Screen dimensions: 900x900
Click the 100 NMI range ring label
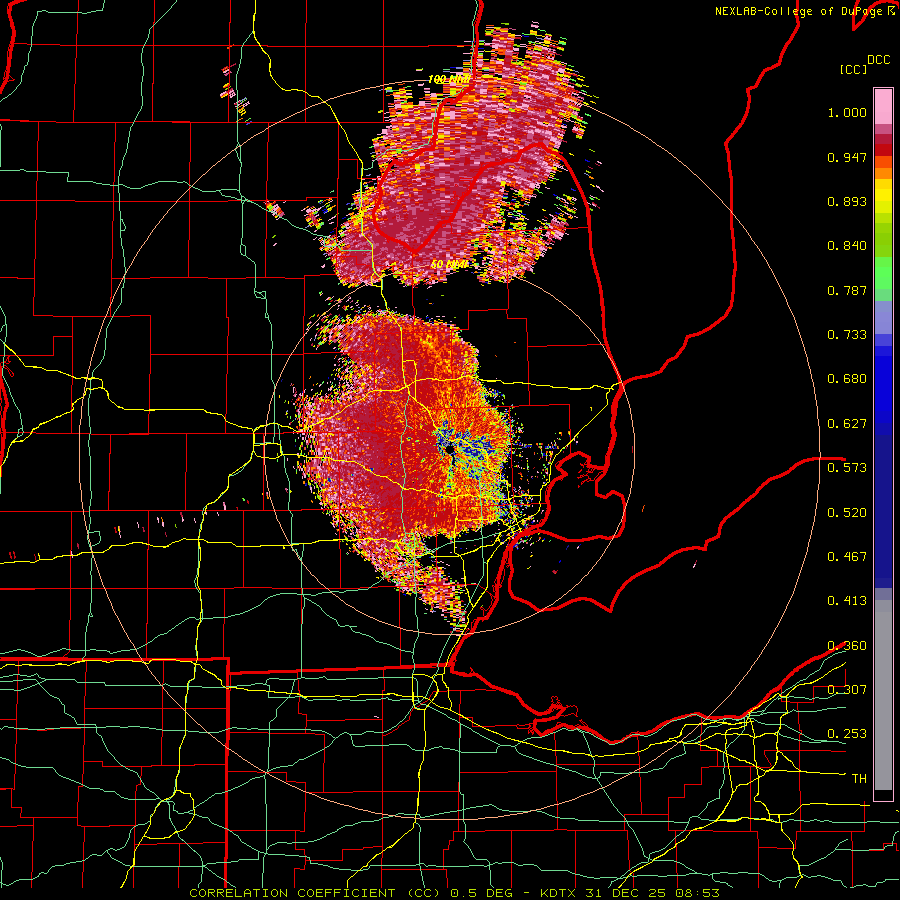coord(449,79)
